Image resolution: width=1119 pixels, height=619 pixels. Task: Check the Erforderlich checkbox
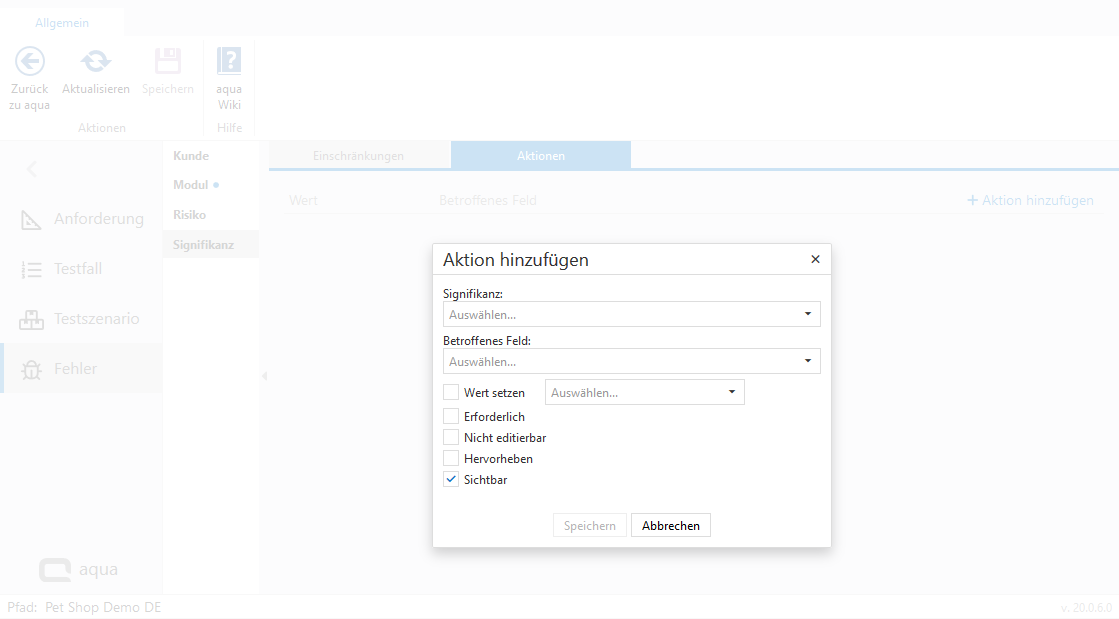(x=451, y=416)
